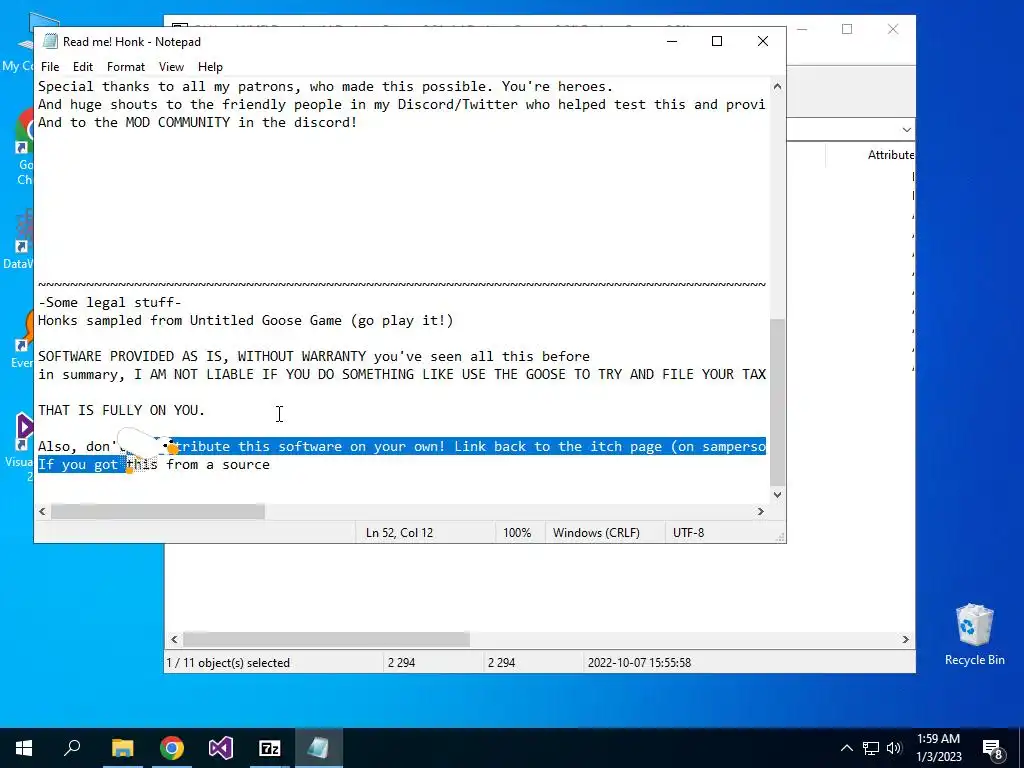Click the 'SOFTWARE PROVIDED AS IS' line
The height and width of the screenshot is (768, 1024).
313,357
